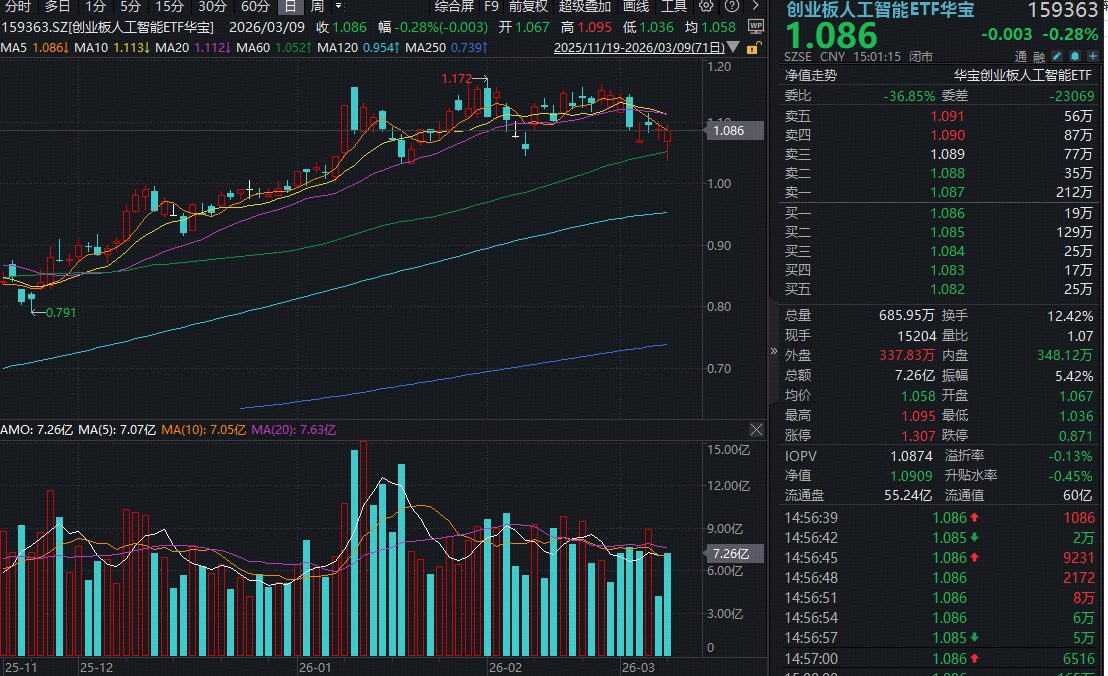Click the date range 2025/11/19-2026/03/09 text
Screen dimensions: 1108x676
(638, 47)
